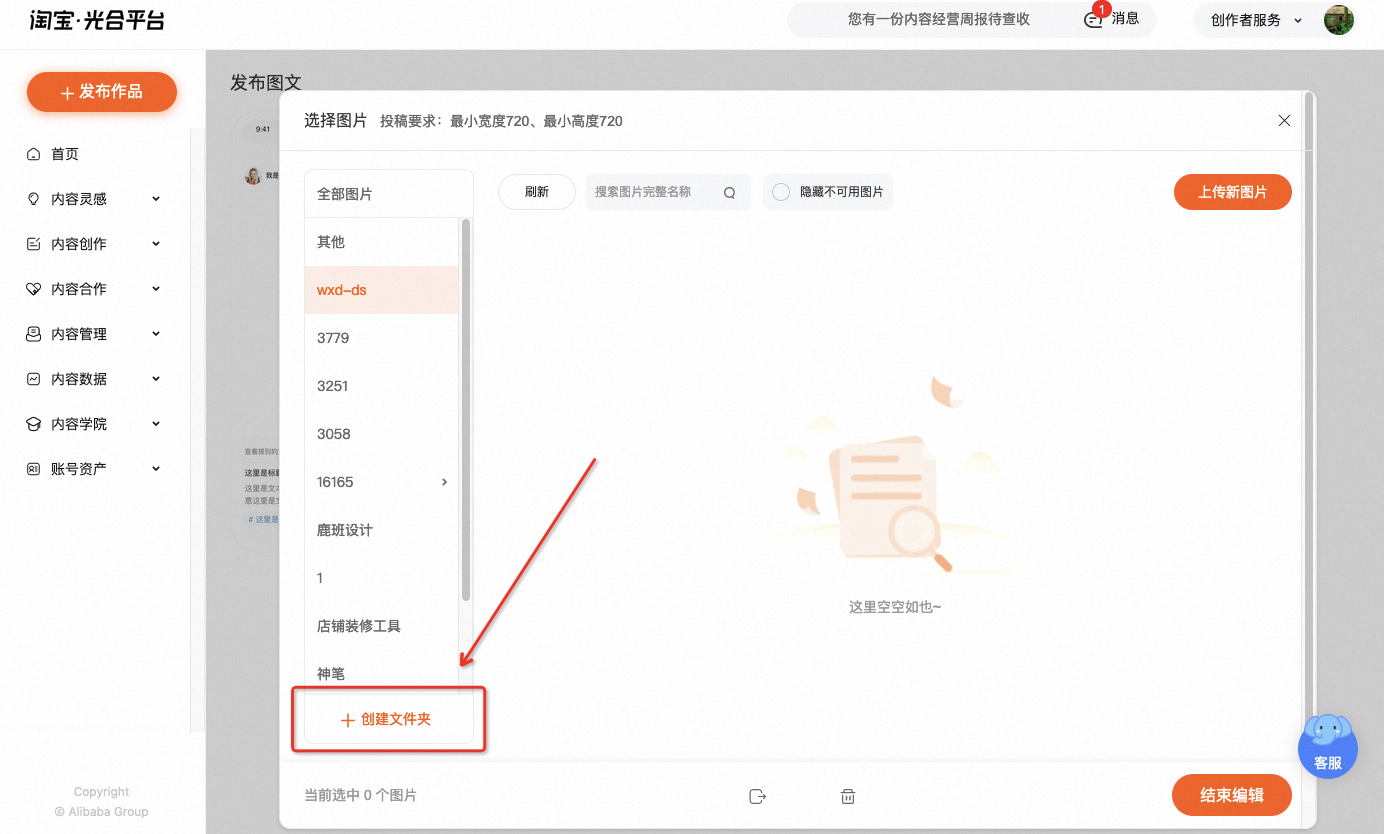Click the 首页 menu label
The image size is (1384, 834).
click(x=65, y=154)
